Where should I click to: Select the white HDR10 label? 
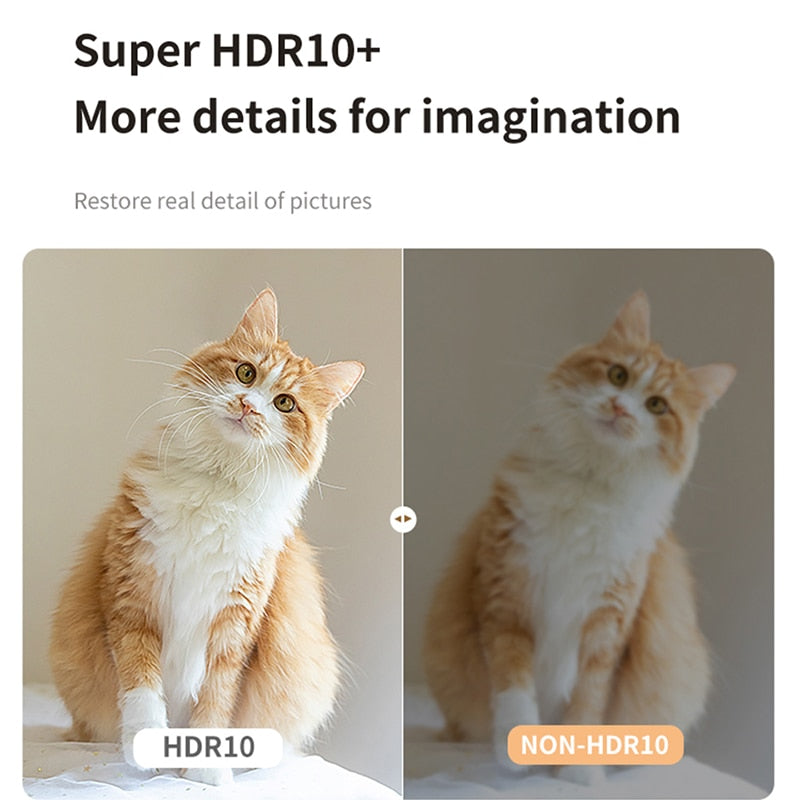click(x=208, y=747)
